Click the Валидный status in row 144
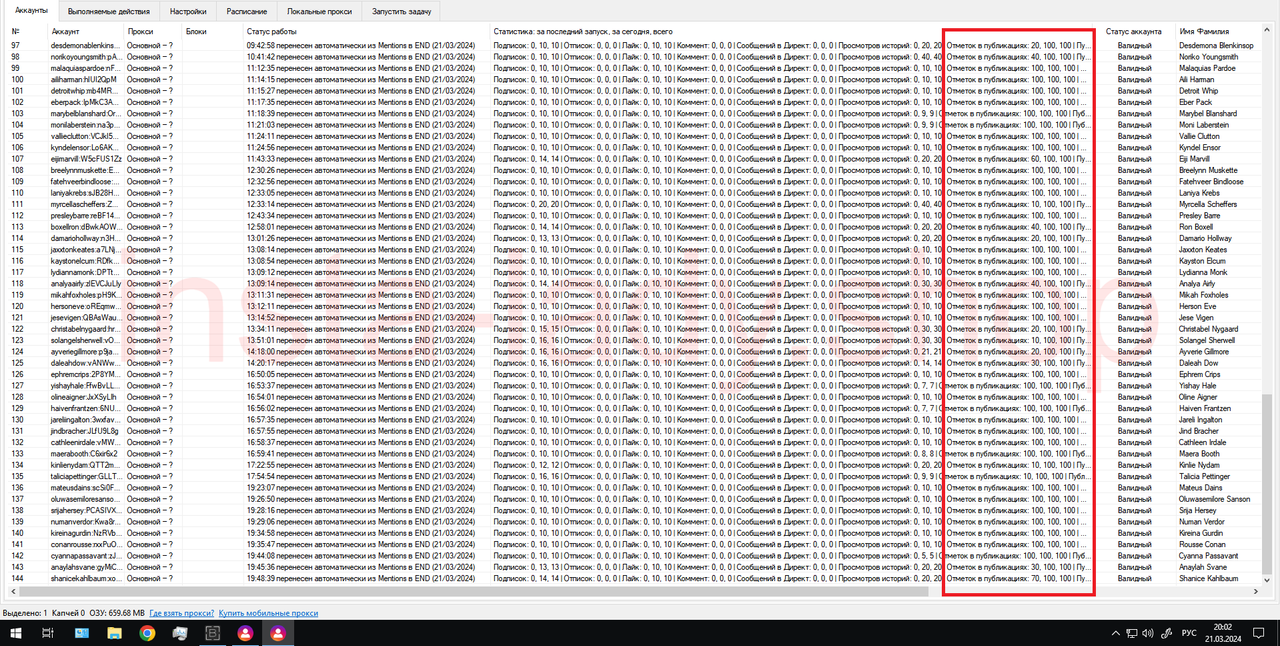 (x=1134, y=577)
